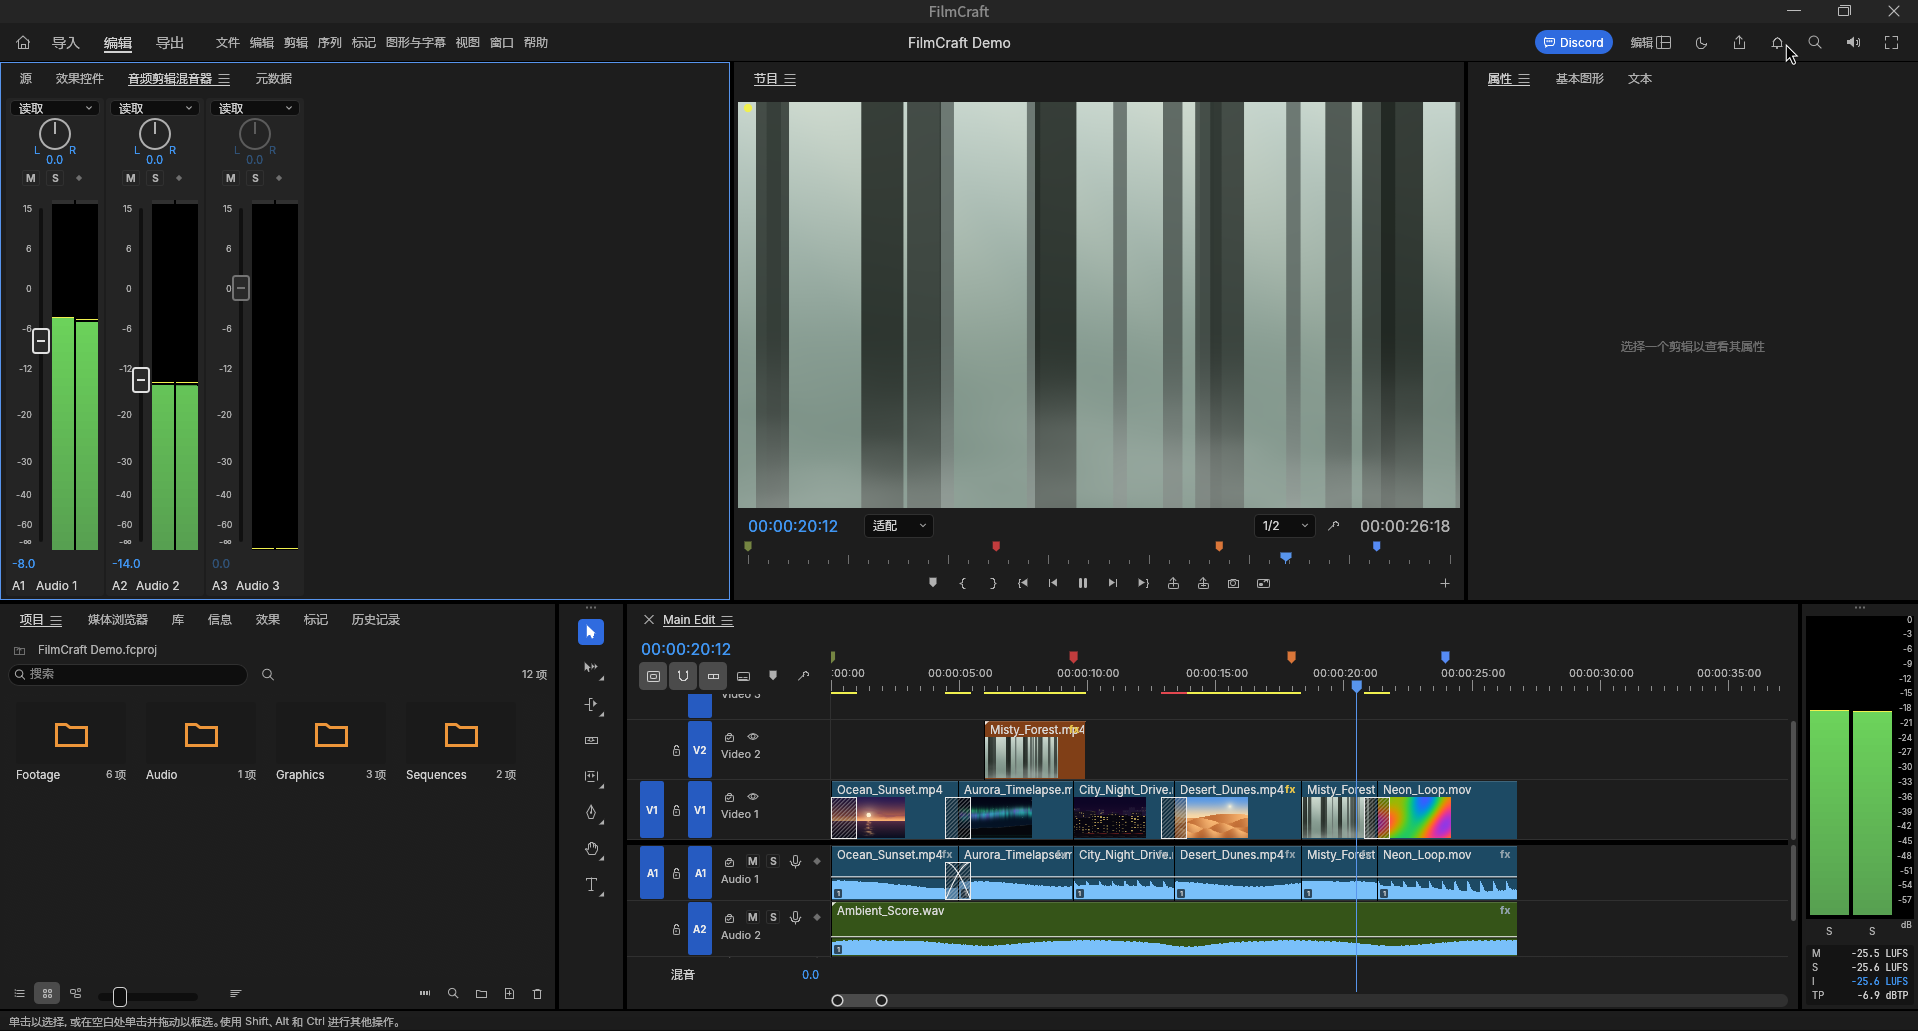Solo mixer channel A2 with the S button

[155, 178]
